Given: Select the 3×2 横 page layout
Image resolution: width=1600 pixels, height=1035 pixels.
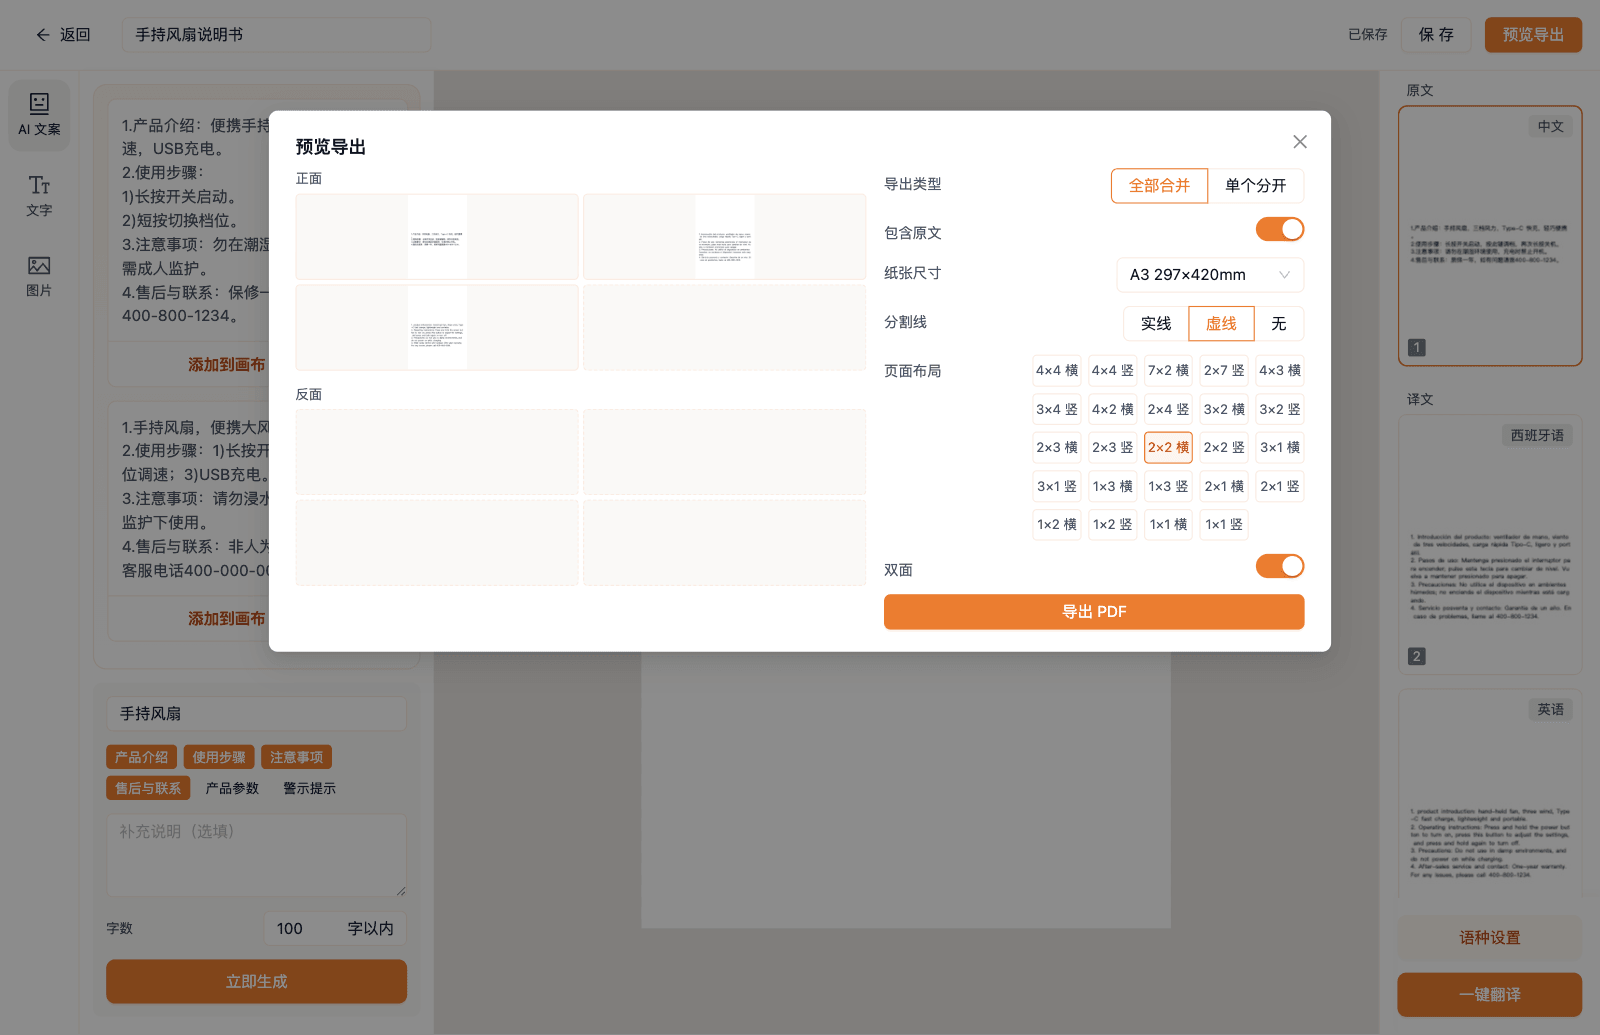Looking at the screenshot, I should (x=1224, y=410).
